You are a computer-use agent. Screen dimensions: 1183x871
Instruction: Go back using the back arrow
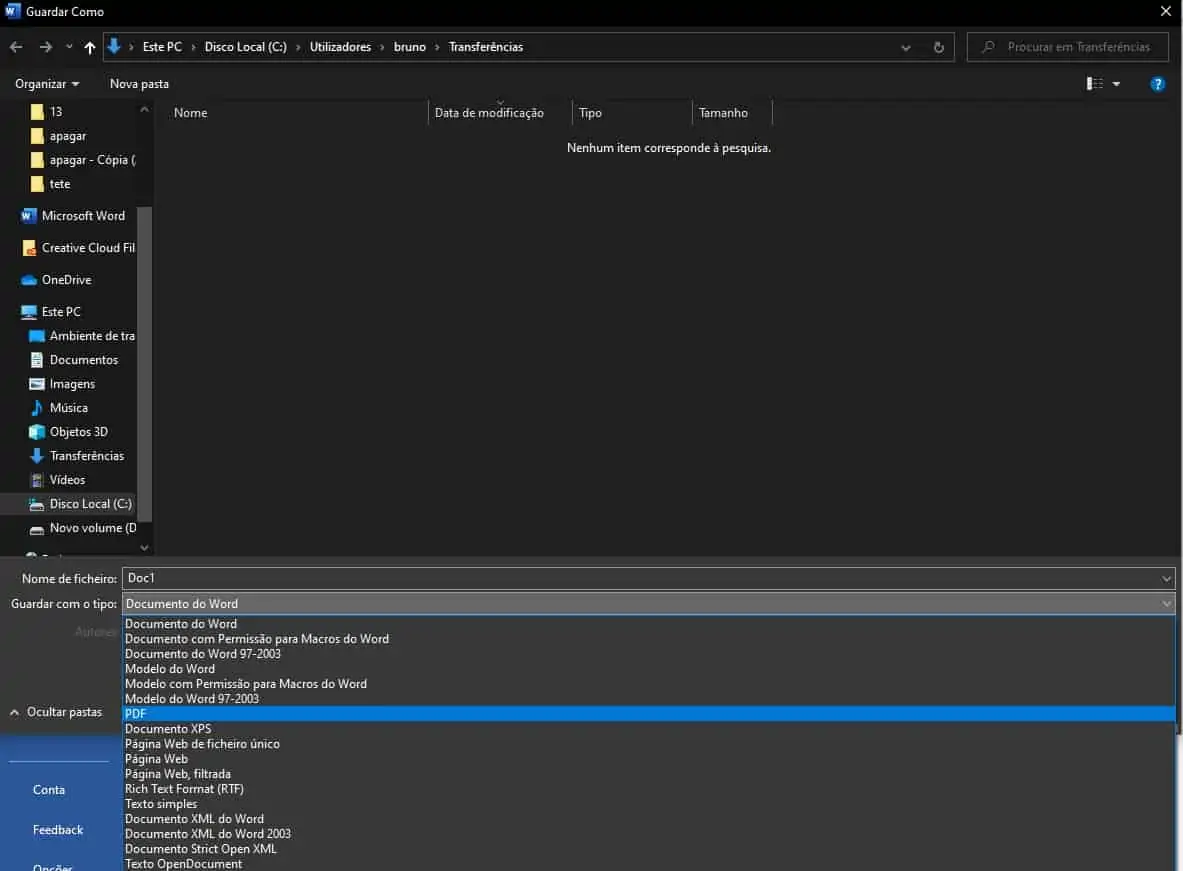point(16,47)
